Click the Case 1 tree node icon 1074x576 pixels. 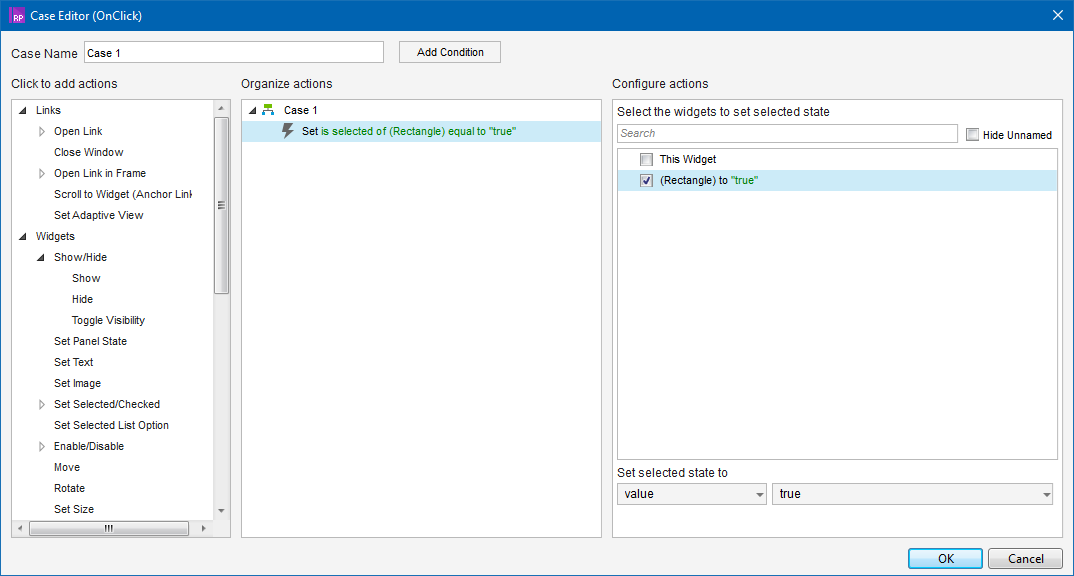[x=268, y=110]
